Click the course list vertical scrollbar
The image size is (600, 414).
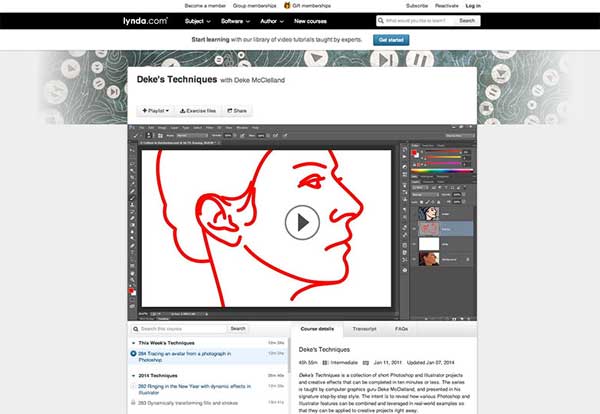(x=289, y=356)
